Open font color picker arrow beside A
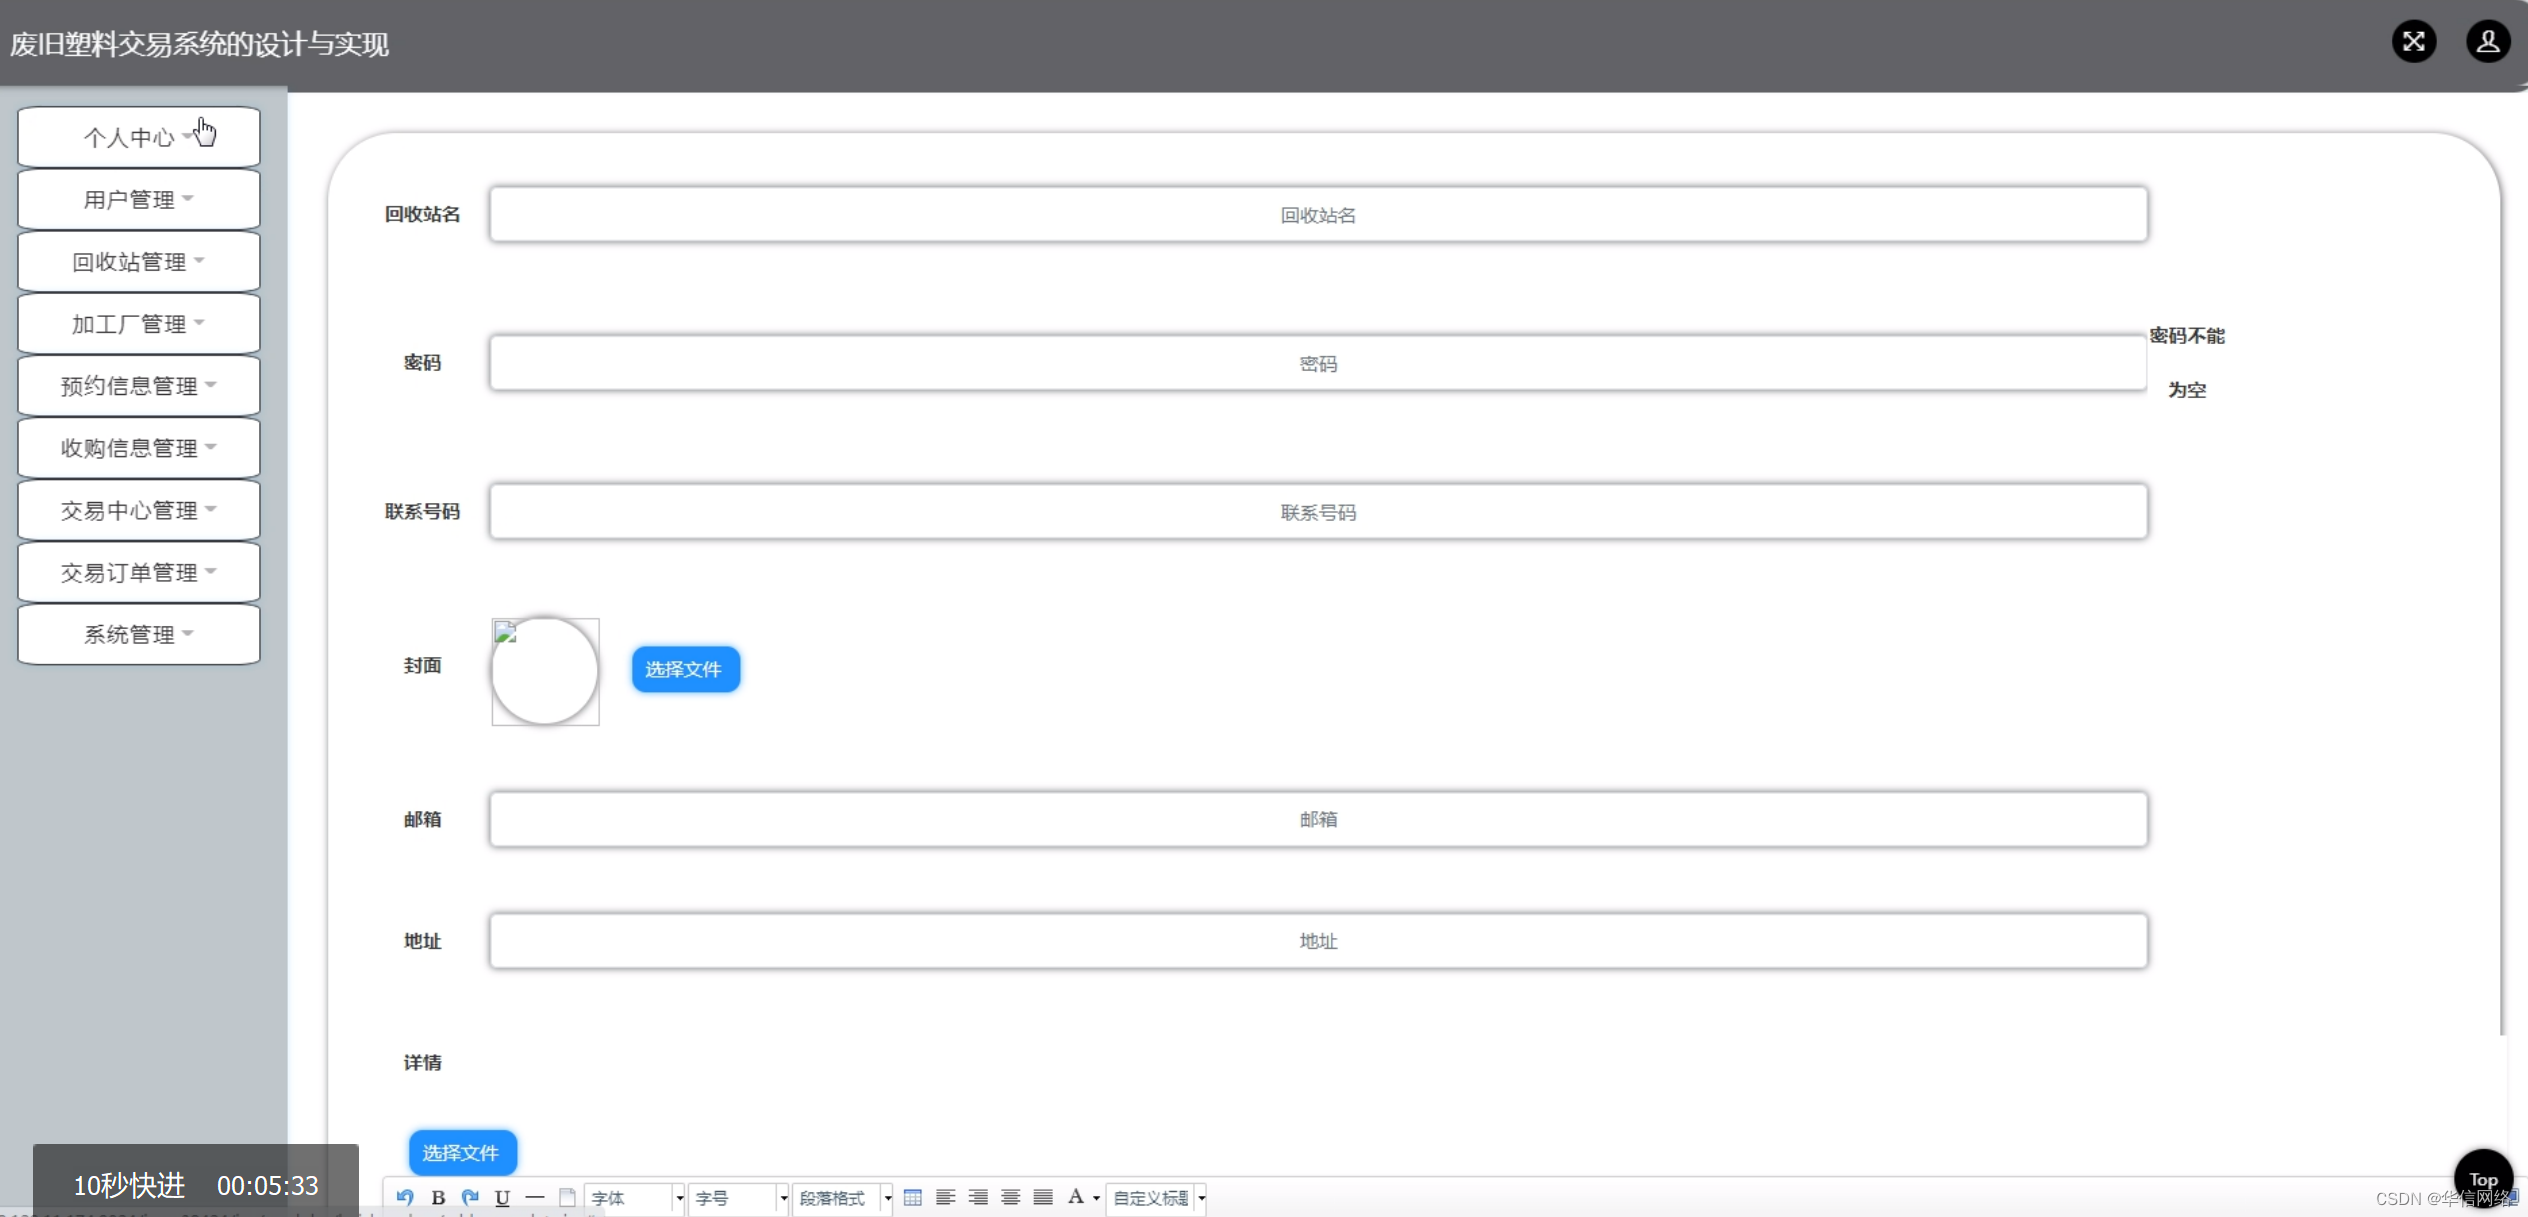The width and height of the screenshot is (2528, 1217). coord(1096,1198)
